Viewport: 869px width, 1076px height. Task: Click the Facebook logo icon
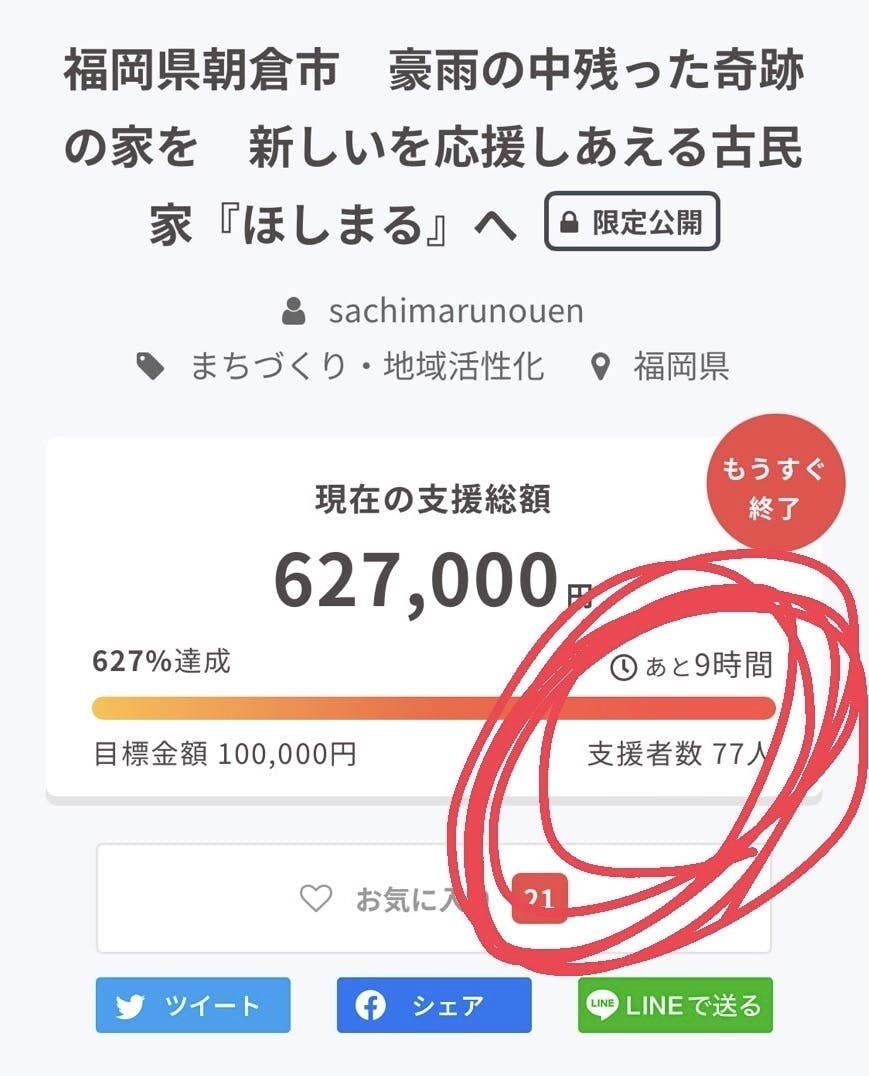(x=371, y=1005)
